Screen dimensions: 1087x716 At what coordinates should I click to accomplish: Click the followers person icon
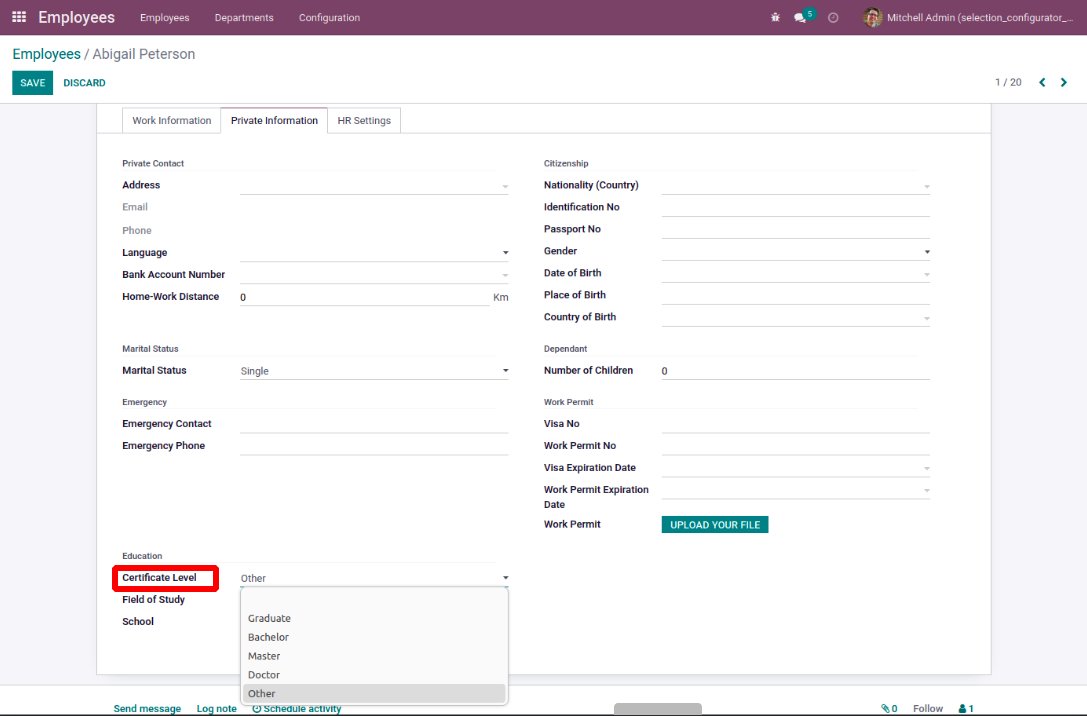tap(962, 708)
